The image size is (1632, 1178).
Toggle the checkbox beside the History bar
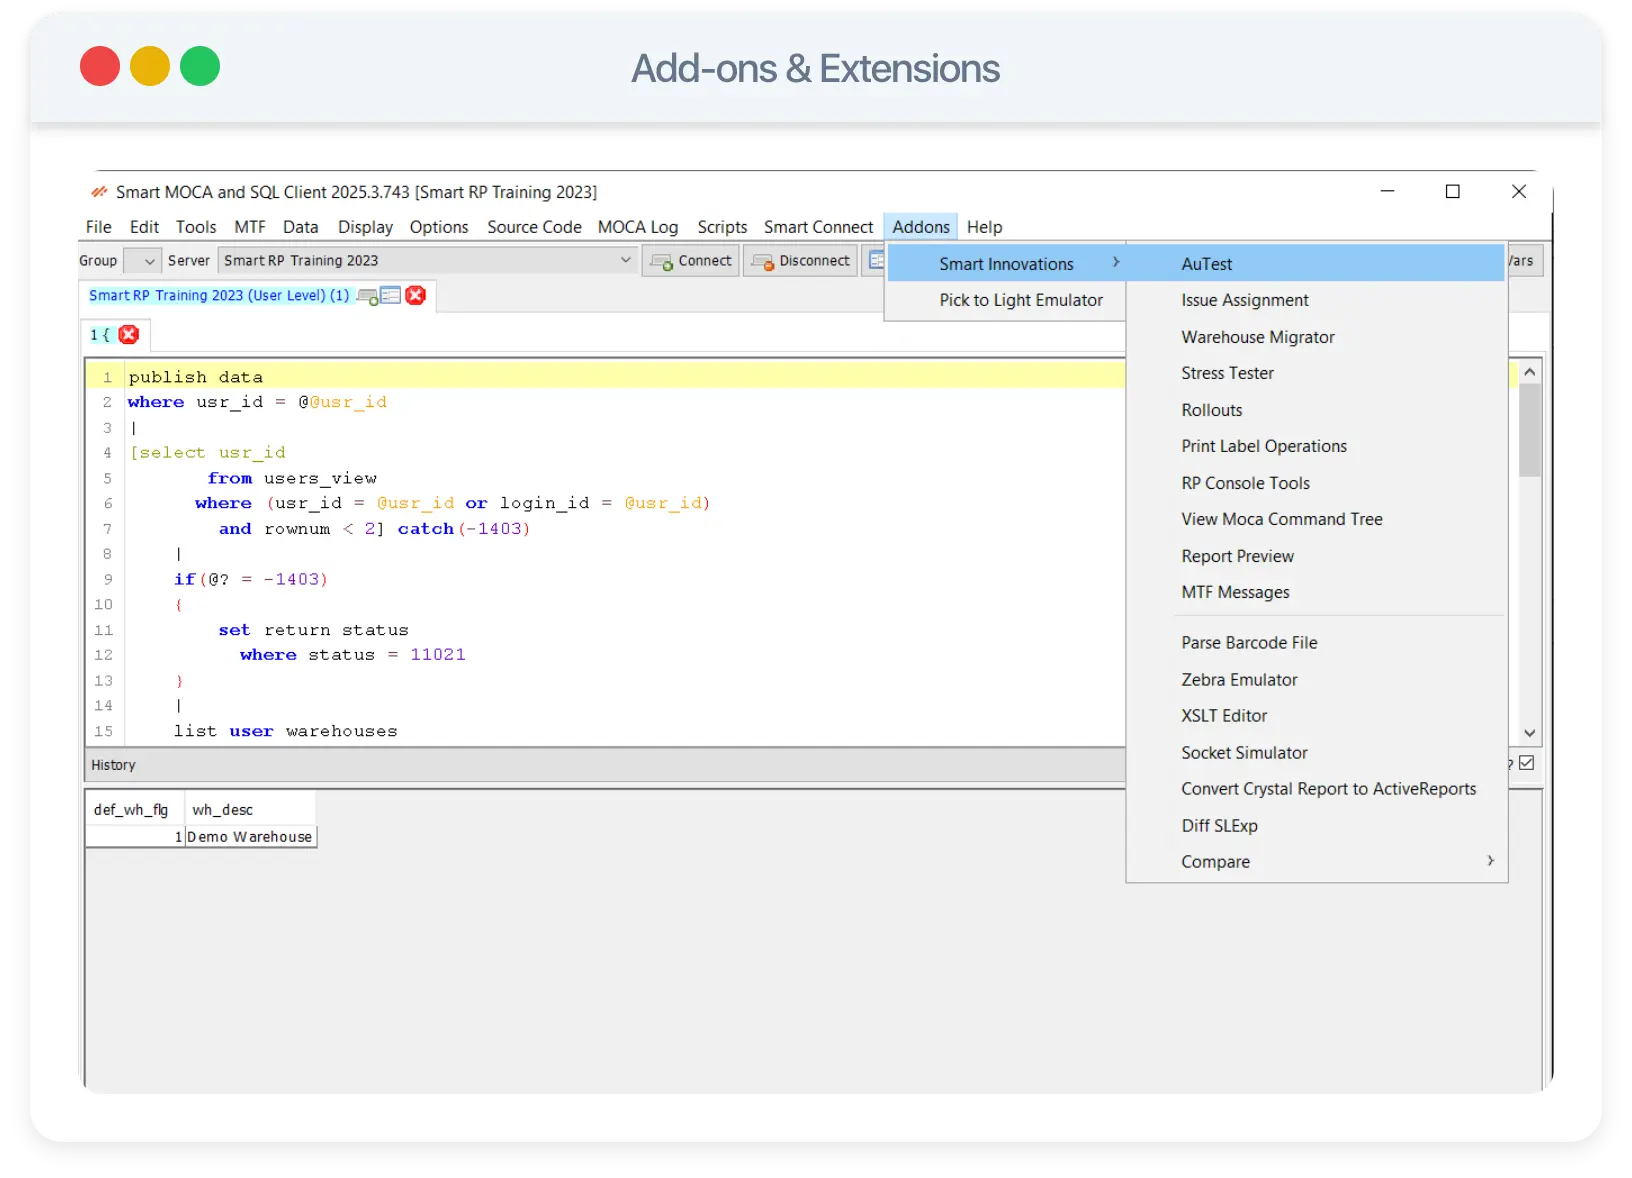[x=1526, y=763]
